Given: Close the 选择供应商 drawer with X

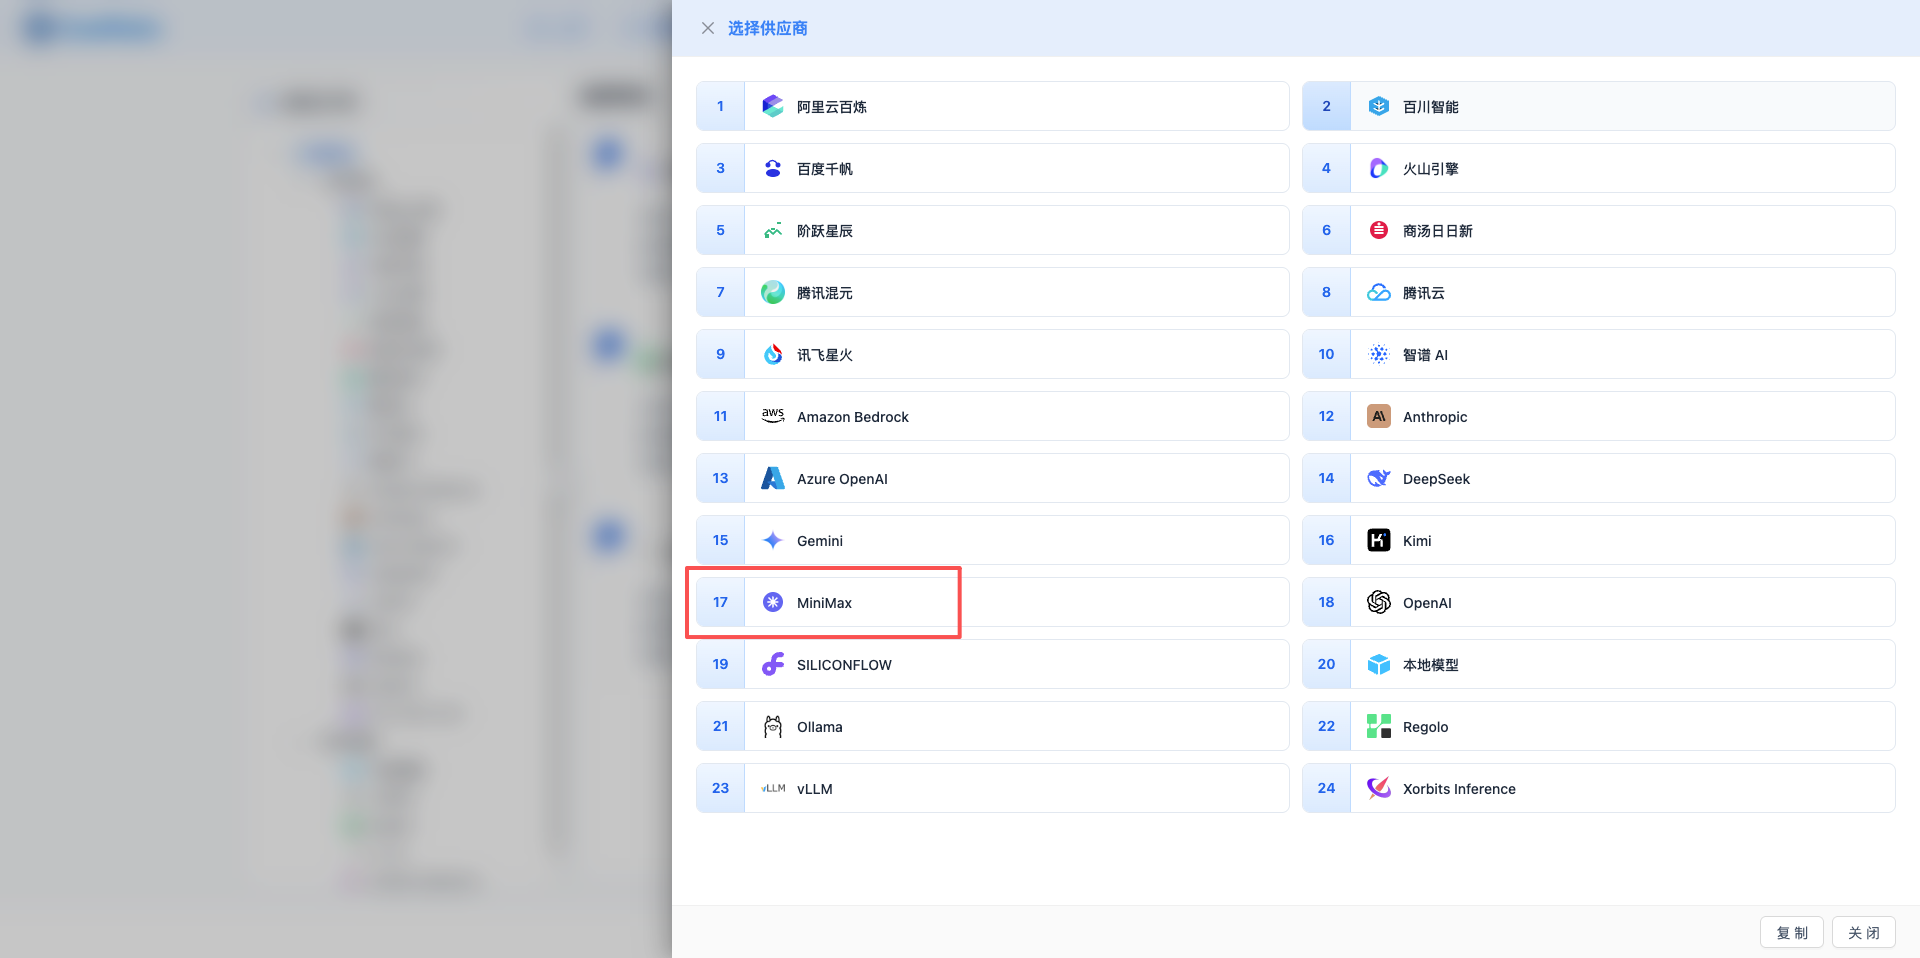Looking at the screenshot, I should coord(708,28).
